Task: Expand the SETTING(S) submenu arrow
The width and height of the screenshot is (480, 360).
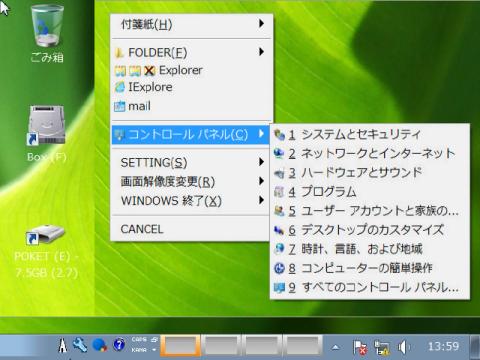Action: point(262,162)
